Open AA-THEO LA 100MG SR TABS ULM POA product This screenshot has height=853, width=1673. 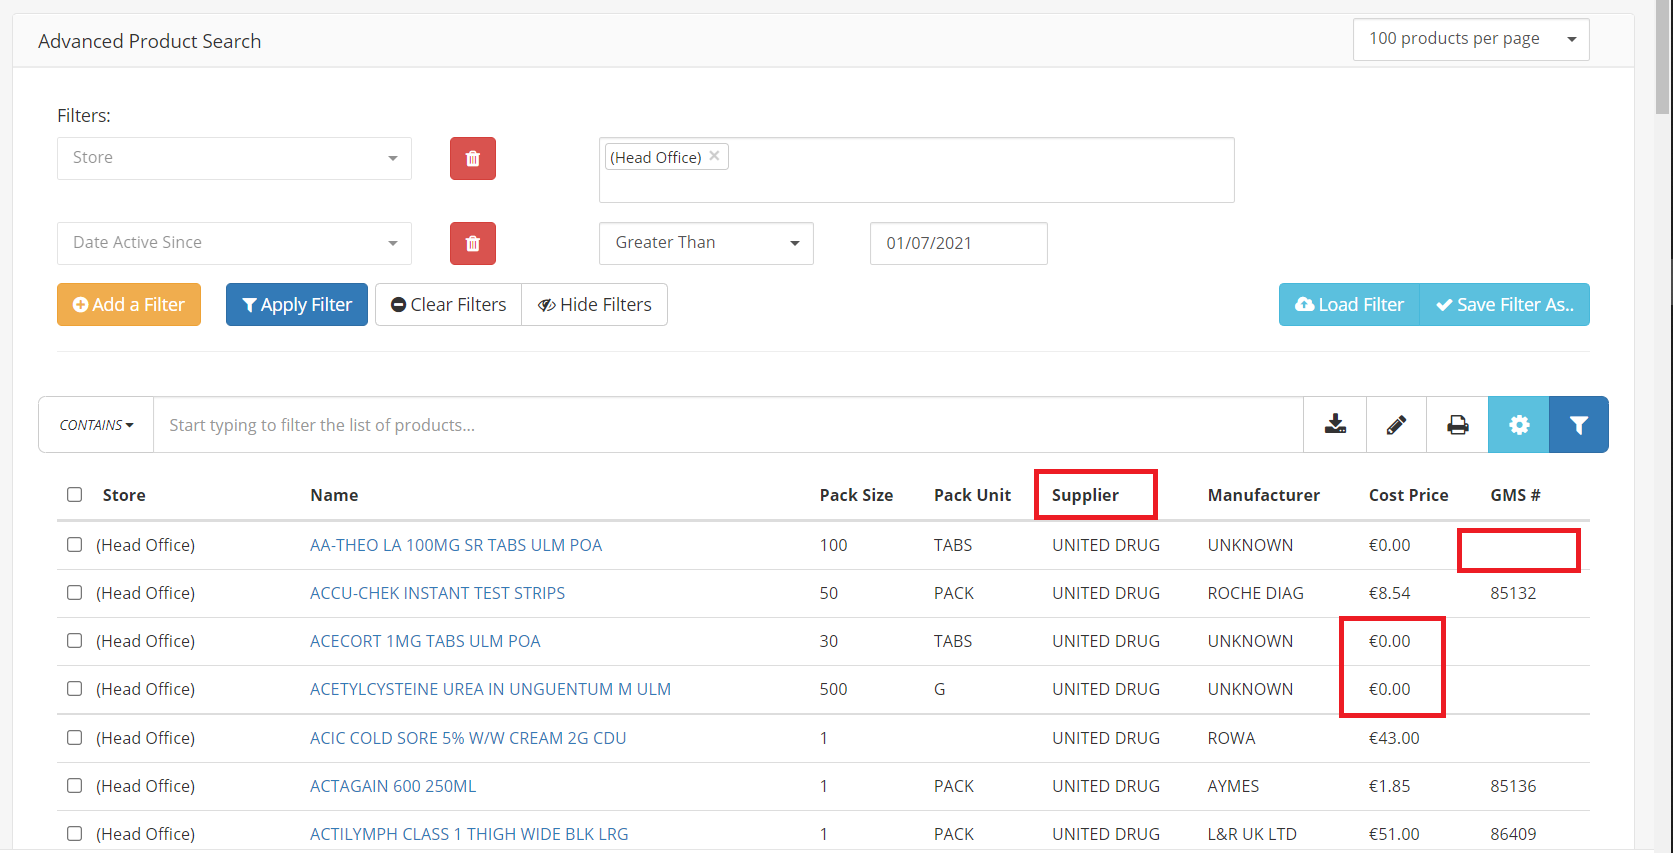point(456,545)
